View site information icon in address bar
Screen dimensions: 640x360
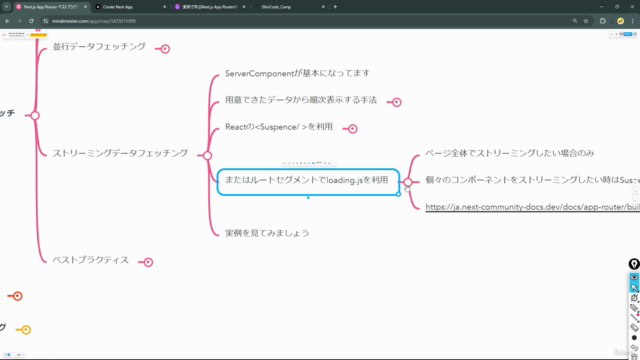[46, 21]
